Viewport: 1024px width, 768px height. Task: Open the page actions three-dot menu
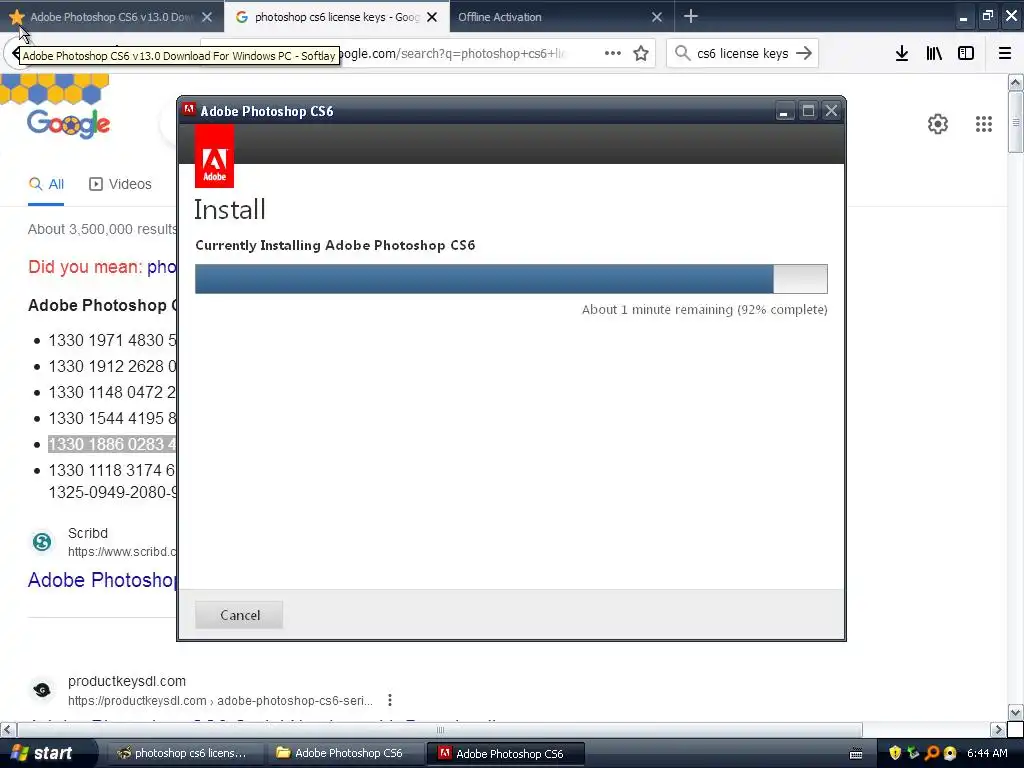[612, 53]
